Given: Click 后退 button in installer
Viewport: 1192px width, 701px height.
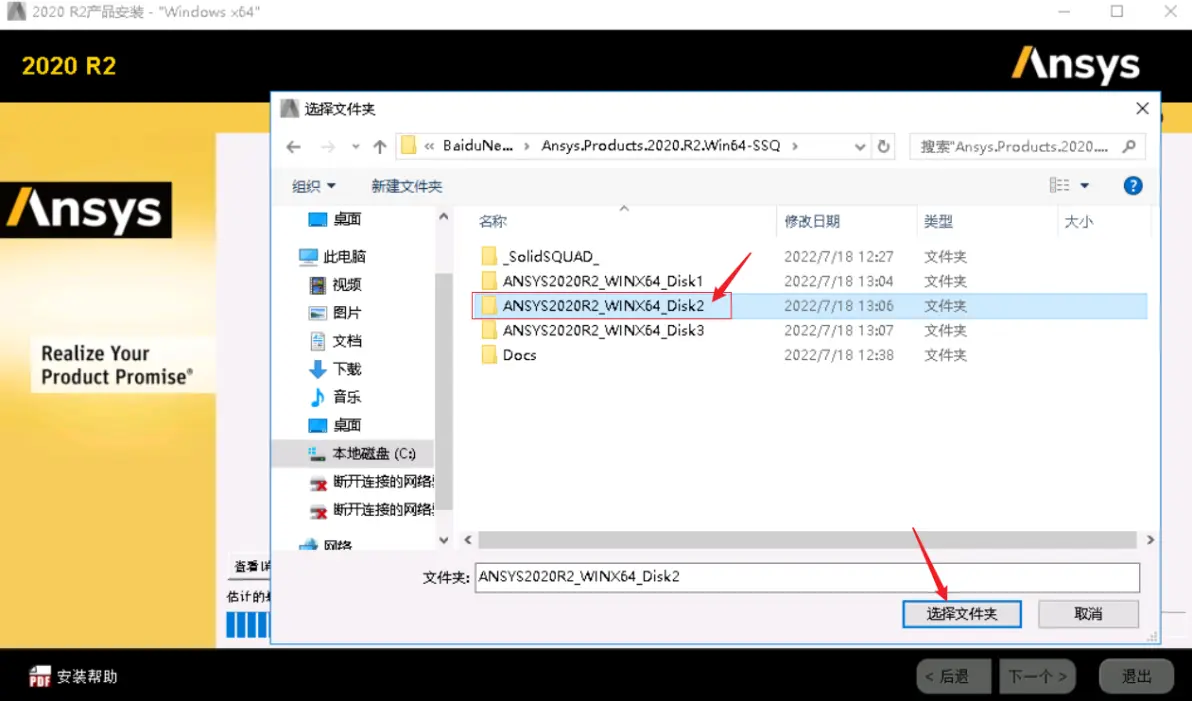Looking at the screenshot, I should click(954, 676).
